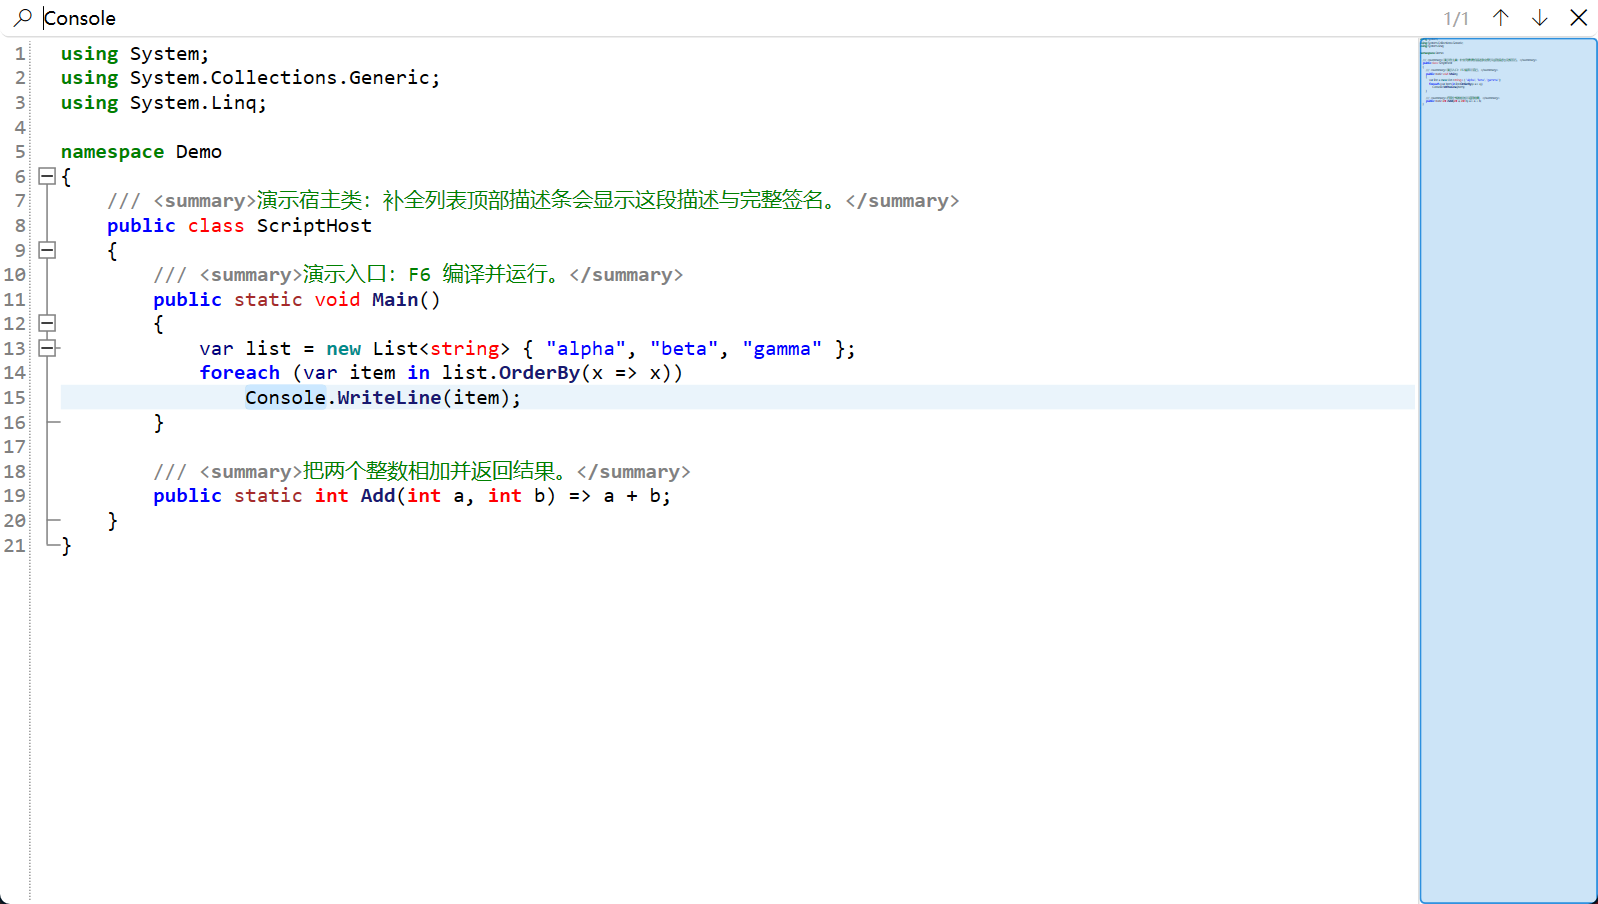The image size is (1598, 904).
Task: Click line number 1 in gutter
Action: (x=20, y=53)
